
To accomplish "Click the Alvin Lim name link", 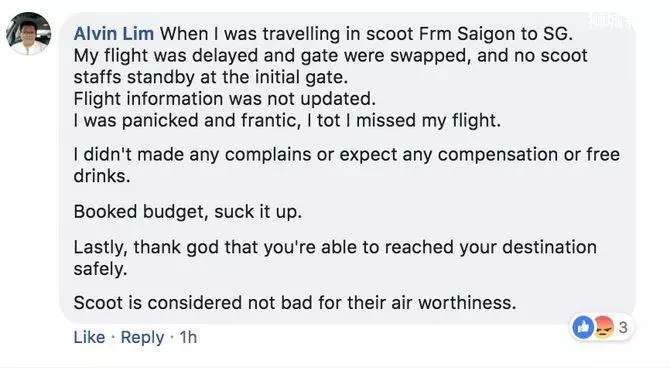I will coord(114,34).
